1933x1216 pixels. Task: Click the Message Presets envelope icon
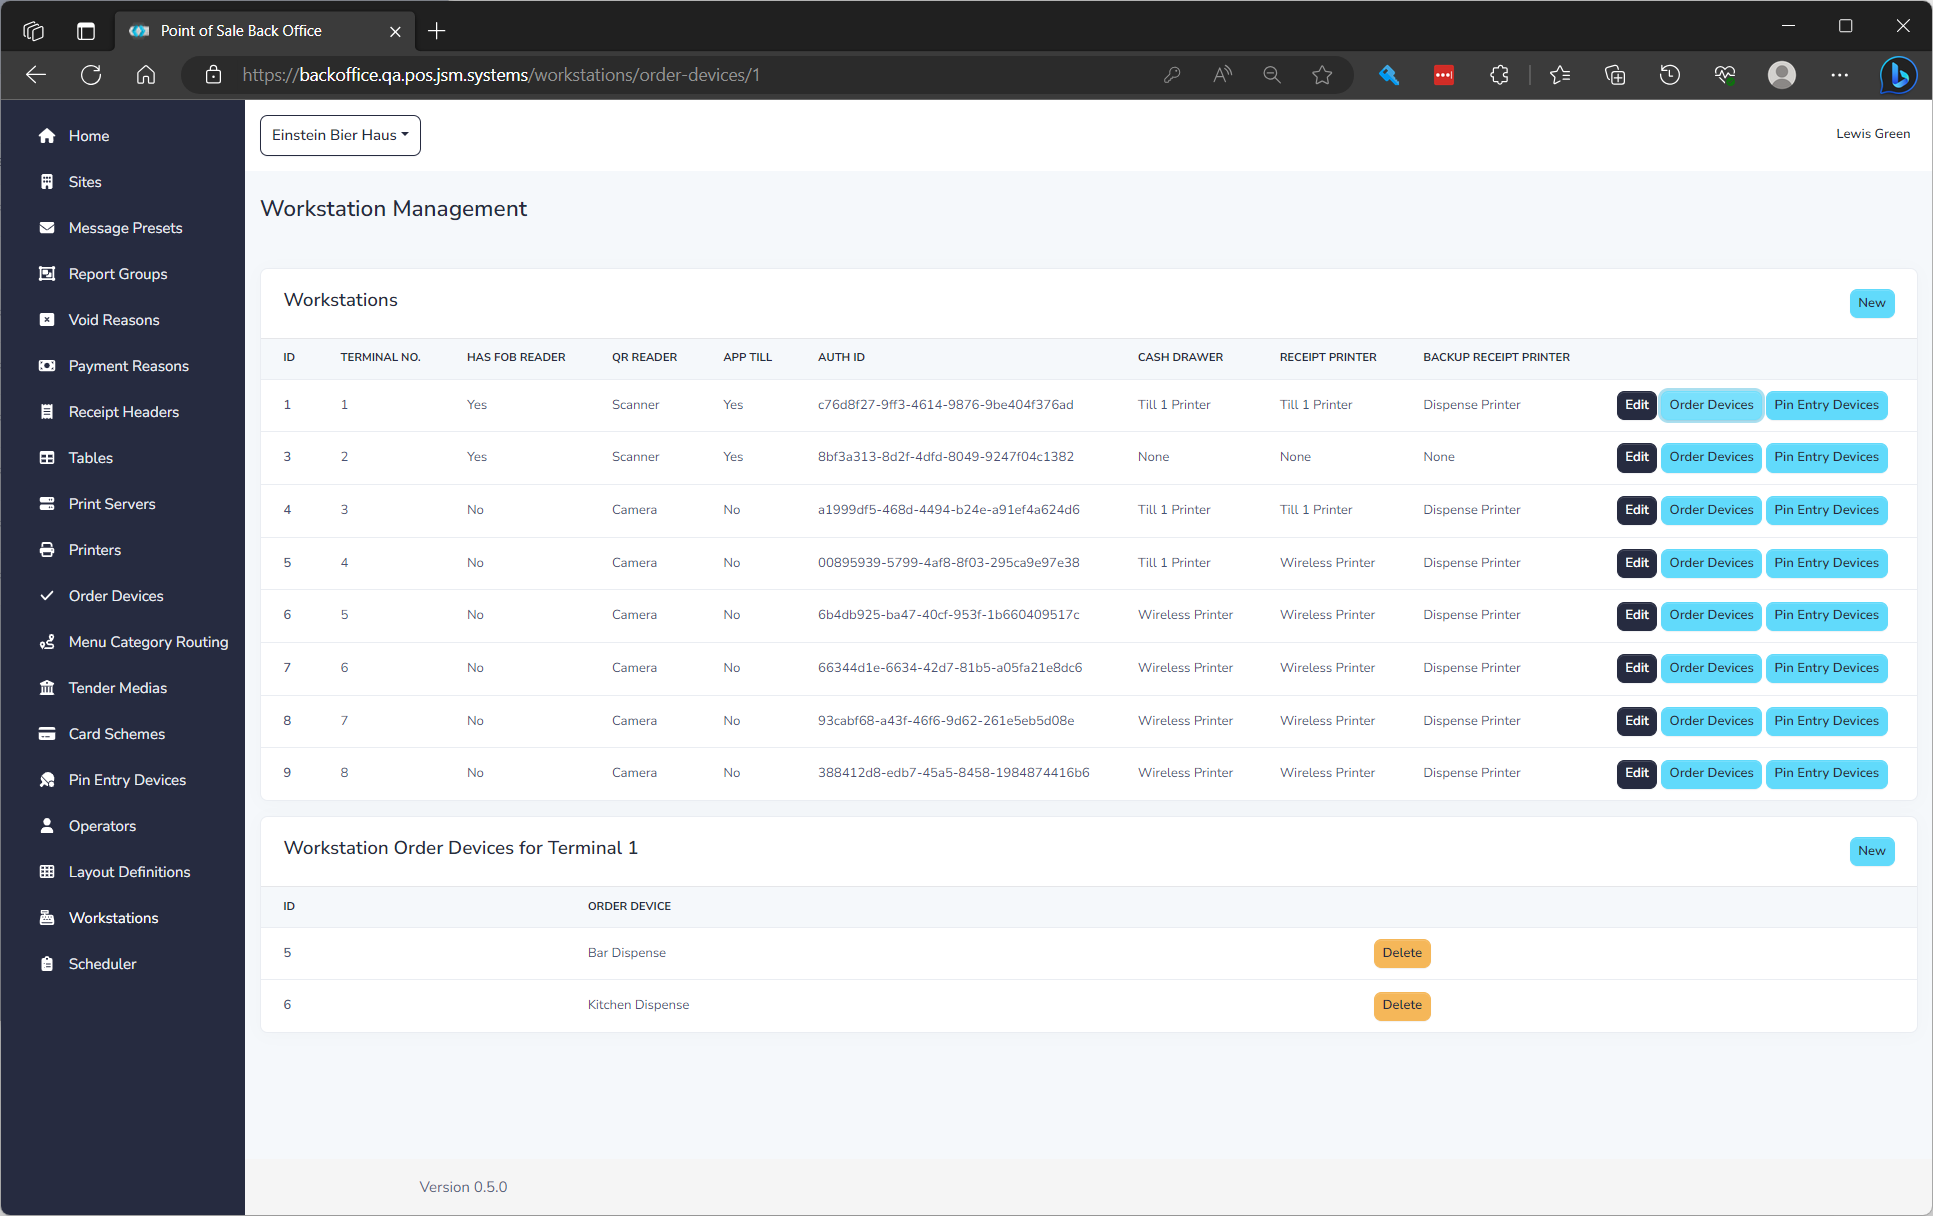[x=47, y=228]
